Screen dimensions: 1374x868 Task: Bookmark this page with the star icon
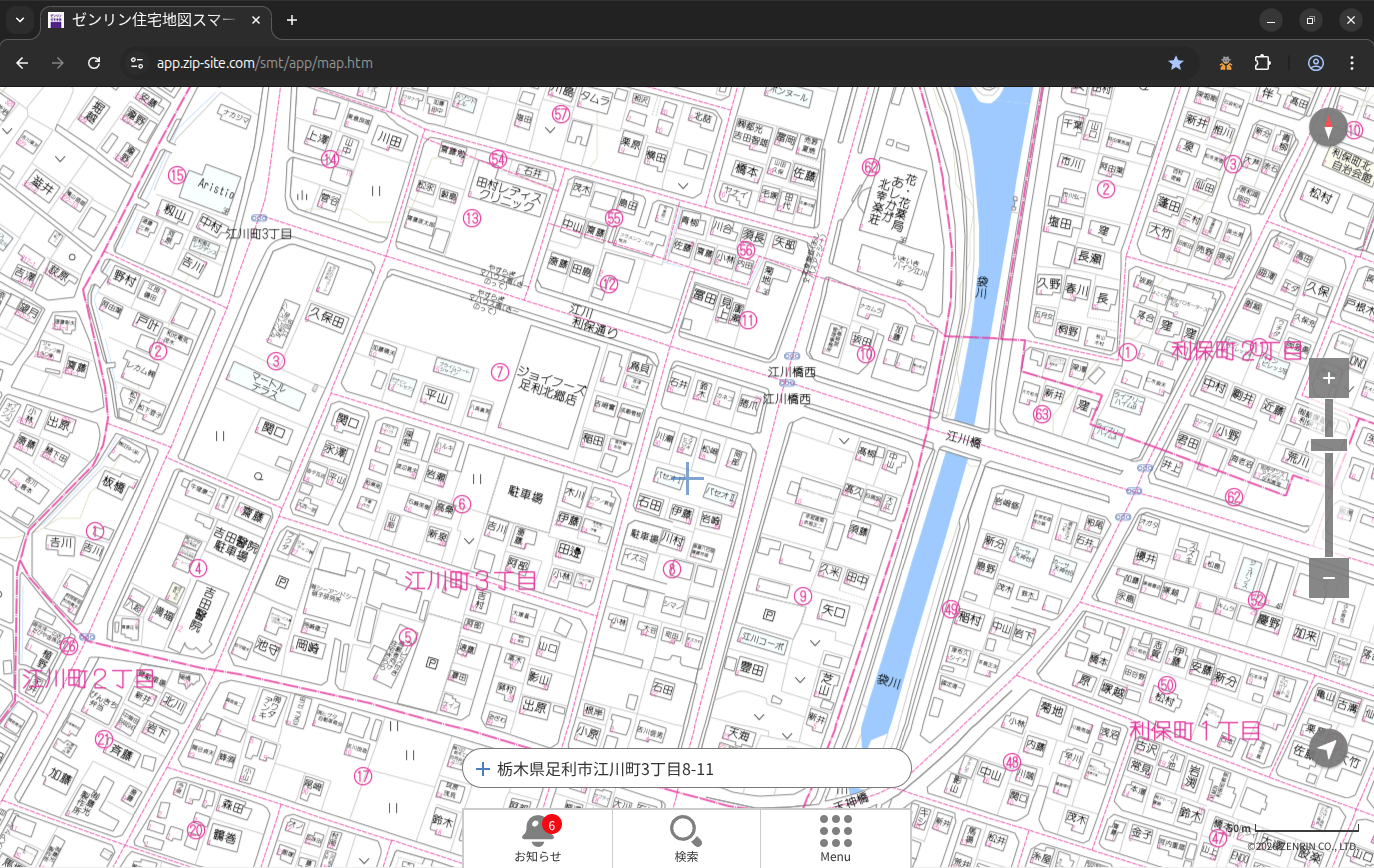(1176, 63)
